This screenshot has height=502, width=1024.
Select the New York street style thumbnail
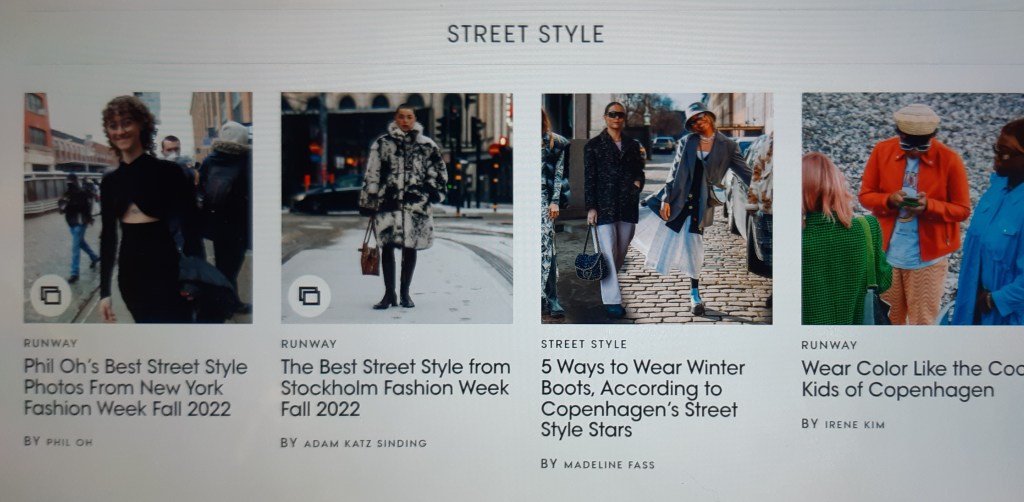pyautogui.click(x=138, y=208)
